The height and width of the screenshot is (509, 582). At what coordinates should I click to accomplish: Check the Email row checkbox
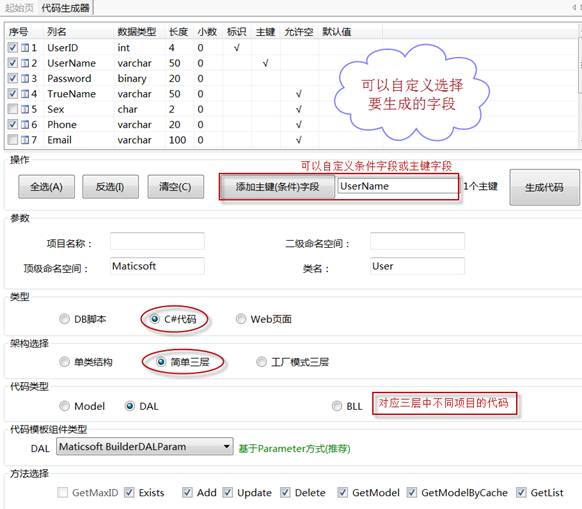(13, 140)
